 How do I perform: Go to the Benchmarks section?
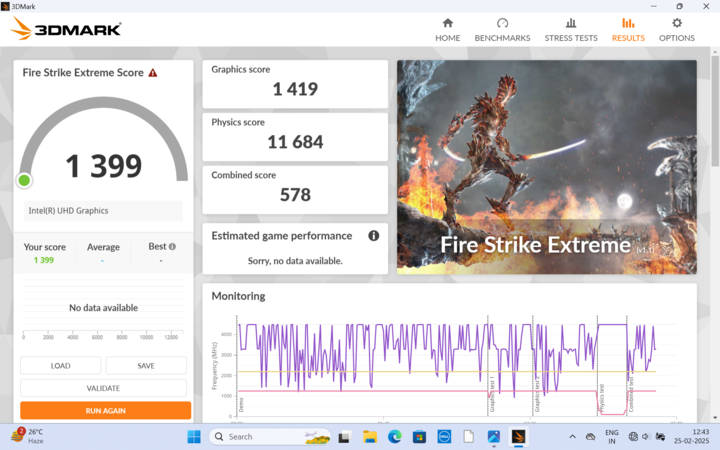coord(502,30)
